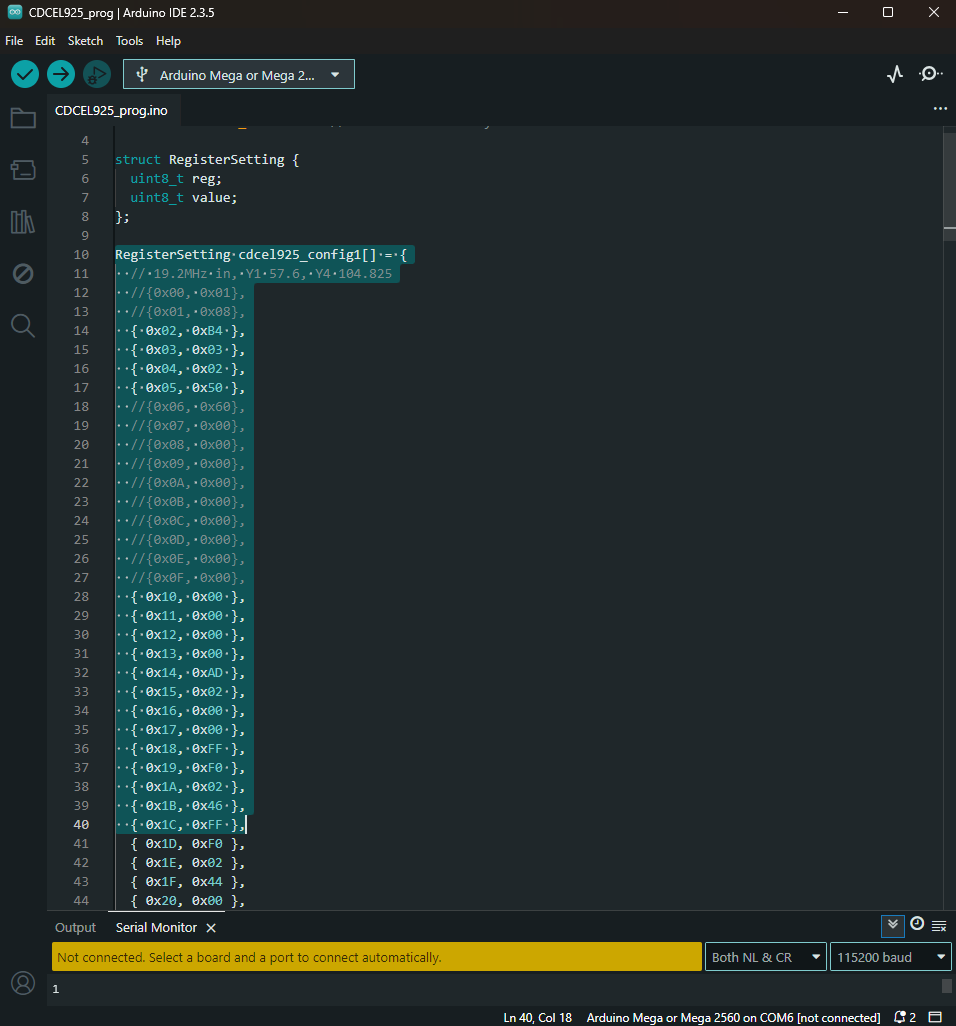Image resolution: width=956 pixels, height=1026 pixels.
Task: Open the 115200 baud rate dropdown
Action: tap(890, 957)
